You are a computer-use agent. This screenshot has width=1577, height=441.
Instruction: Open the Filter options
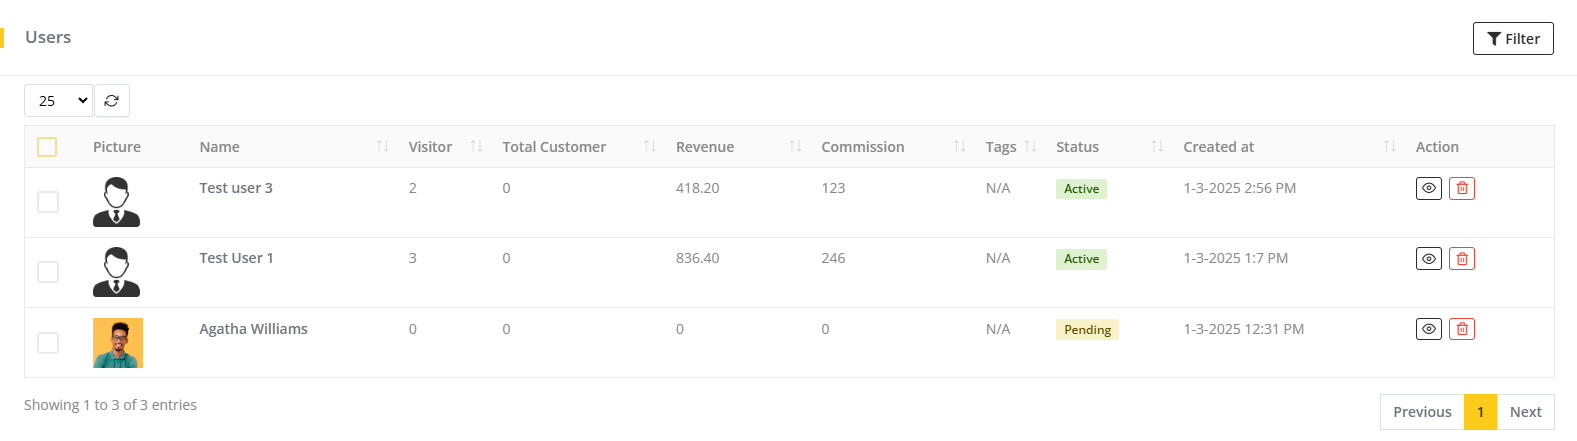click(1512, 39)
